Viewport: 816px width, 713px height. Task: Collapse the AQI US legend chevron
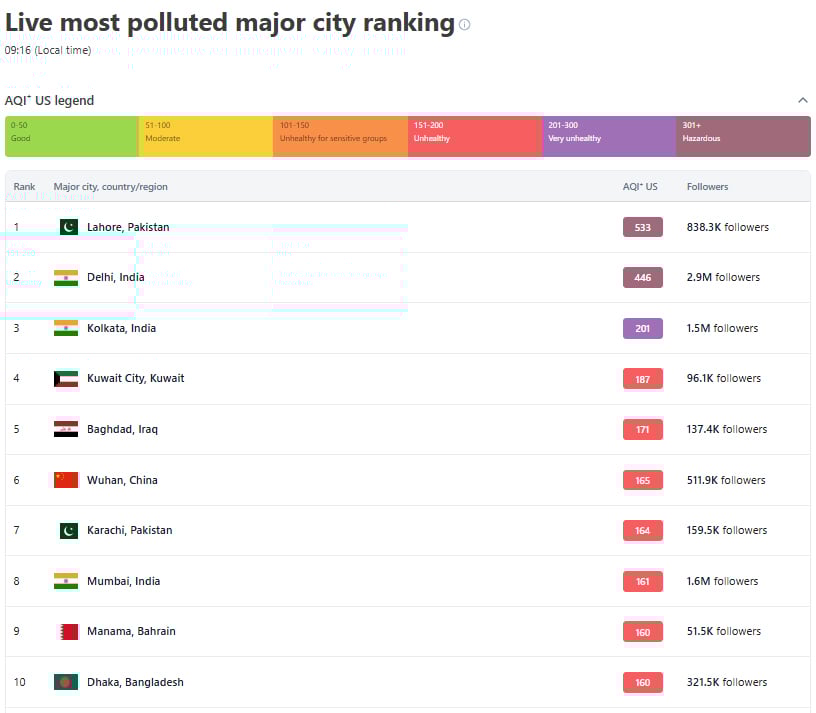coord(802,100)
